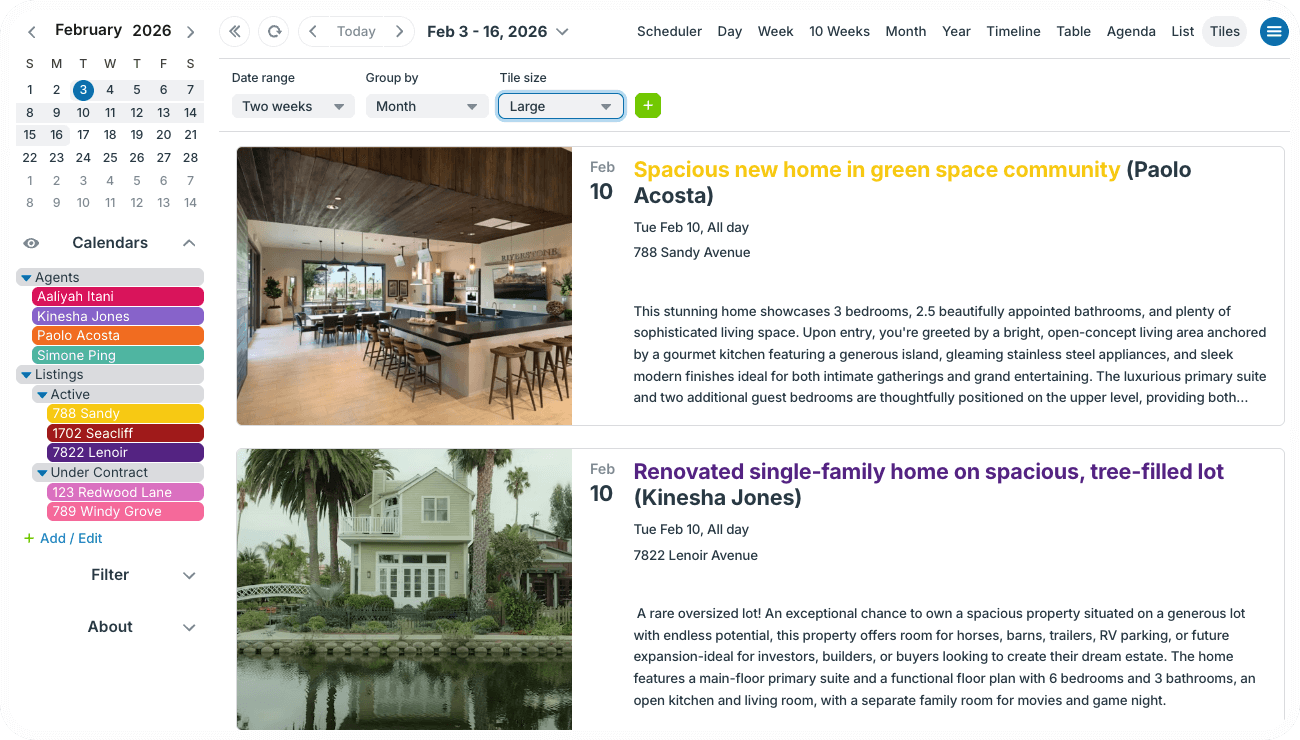Switch to the Timeline view
The width and height of the screenshot is (1300, 740).
pos(1013,31)
